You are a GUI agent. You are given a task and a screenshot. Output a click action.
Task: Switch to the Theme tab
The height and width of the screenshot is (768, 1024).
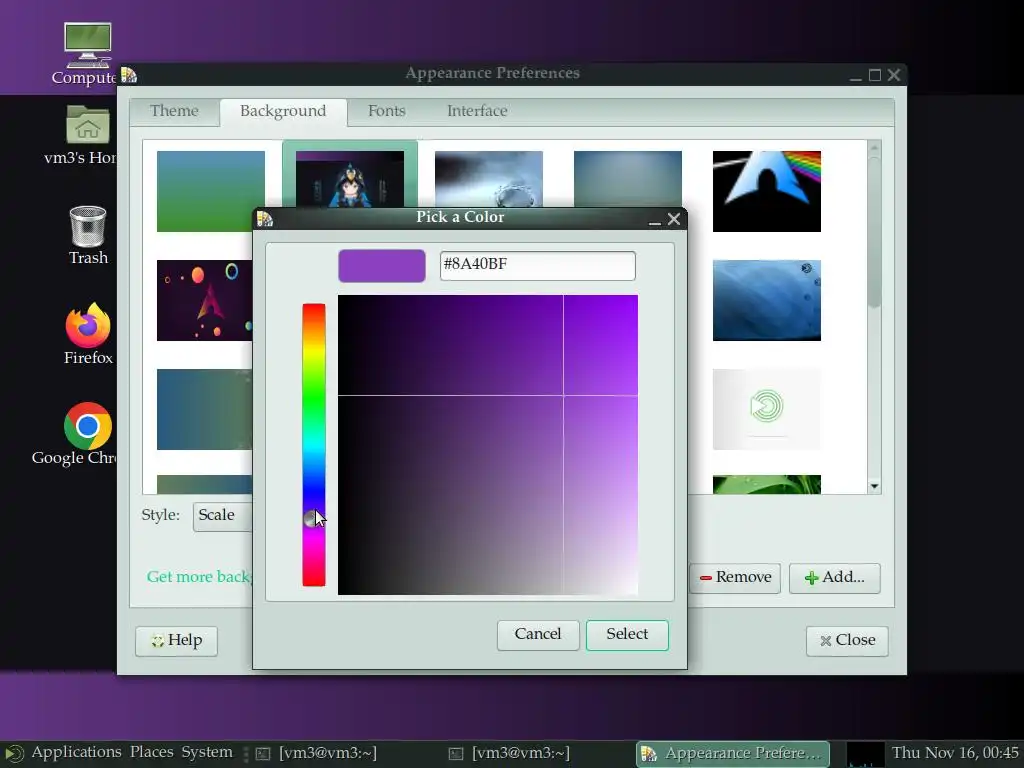click(x=174, y=111)
